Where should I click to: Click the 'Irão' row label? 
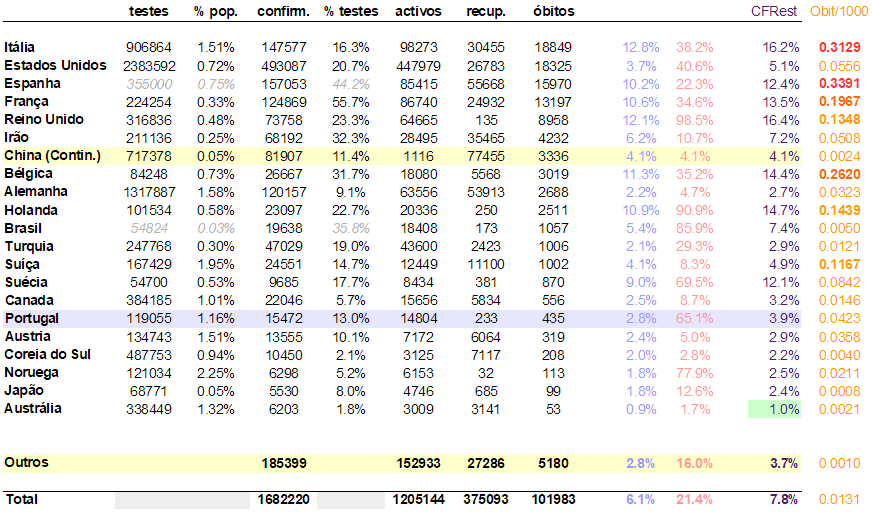coord(17,137)
